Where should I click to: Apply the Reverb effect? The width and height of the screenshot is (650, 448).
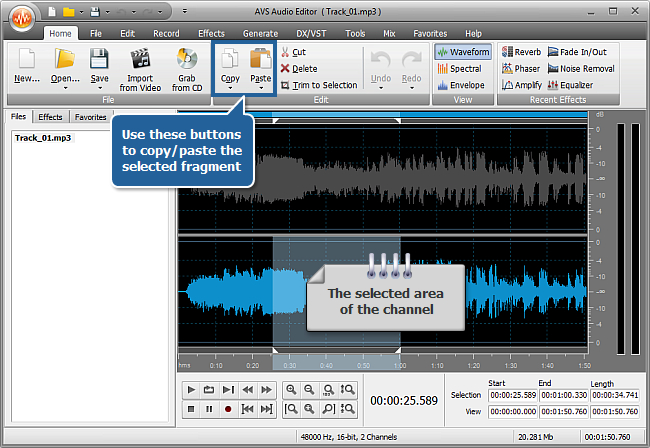521,52
